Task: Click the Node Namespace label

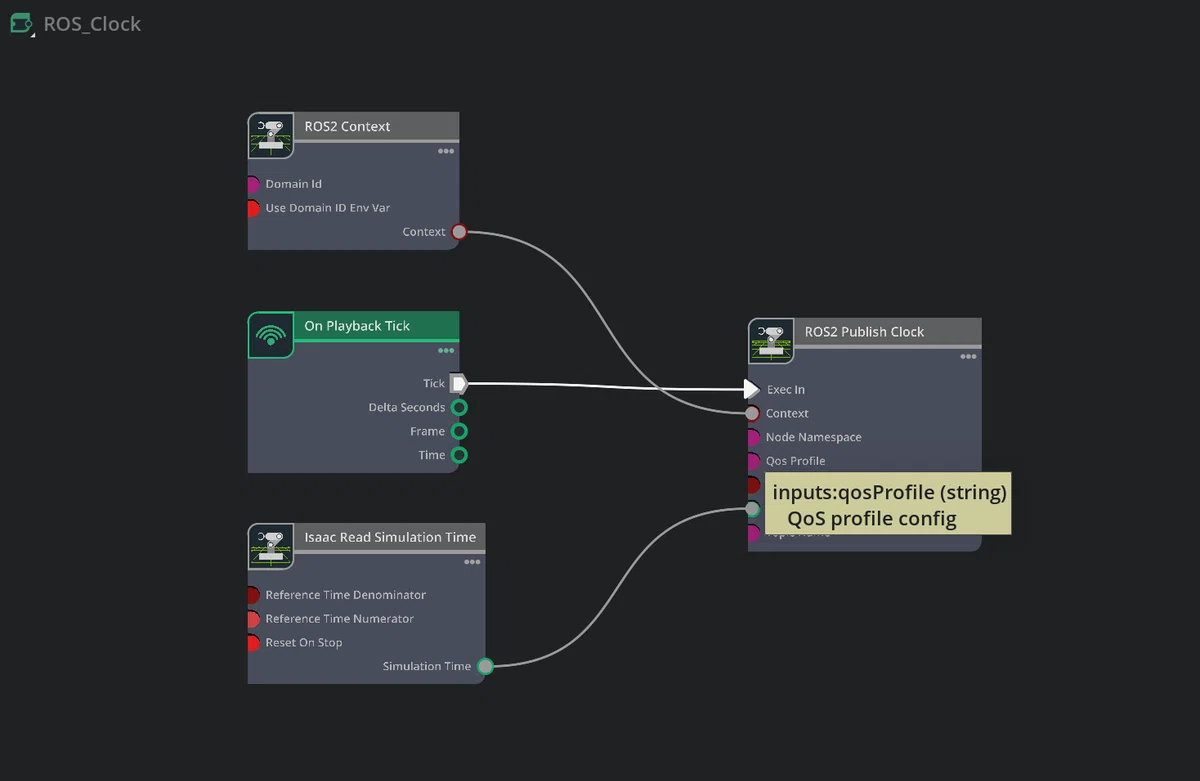Action: coord(814,437)
